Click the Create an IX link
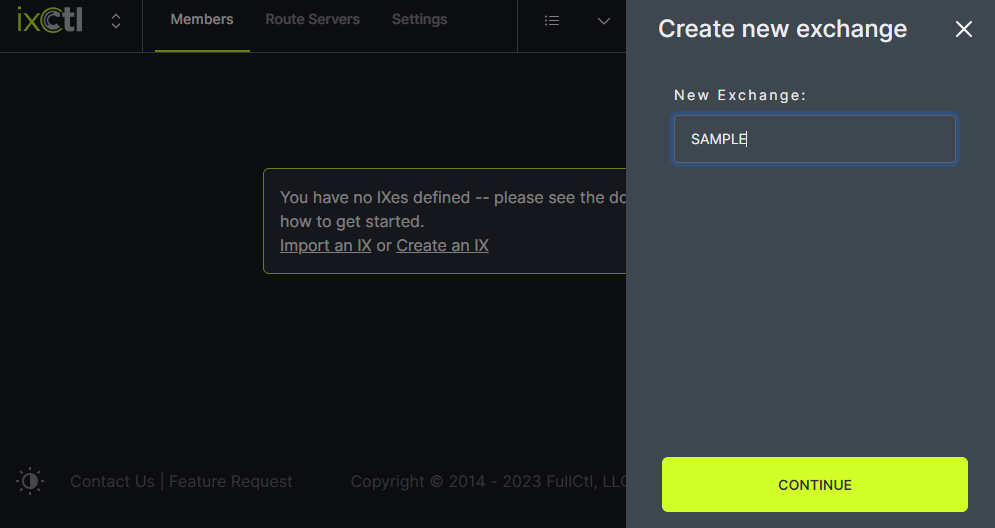Viewport: 995px width, 528px height. tap(442, 245)
